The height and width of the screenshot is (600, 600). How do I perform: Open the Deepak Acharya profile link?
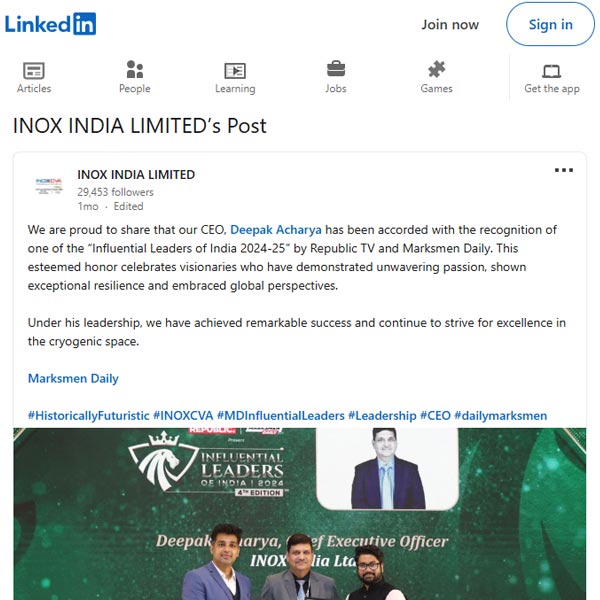[x=276, y=230]
